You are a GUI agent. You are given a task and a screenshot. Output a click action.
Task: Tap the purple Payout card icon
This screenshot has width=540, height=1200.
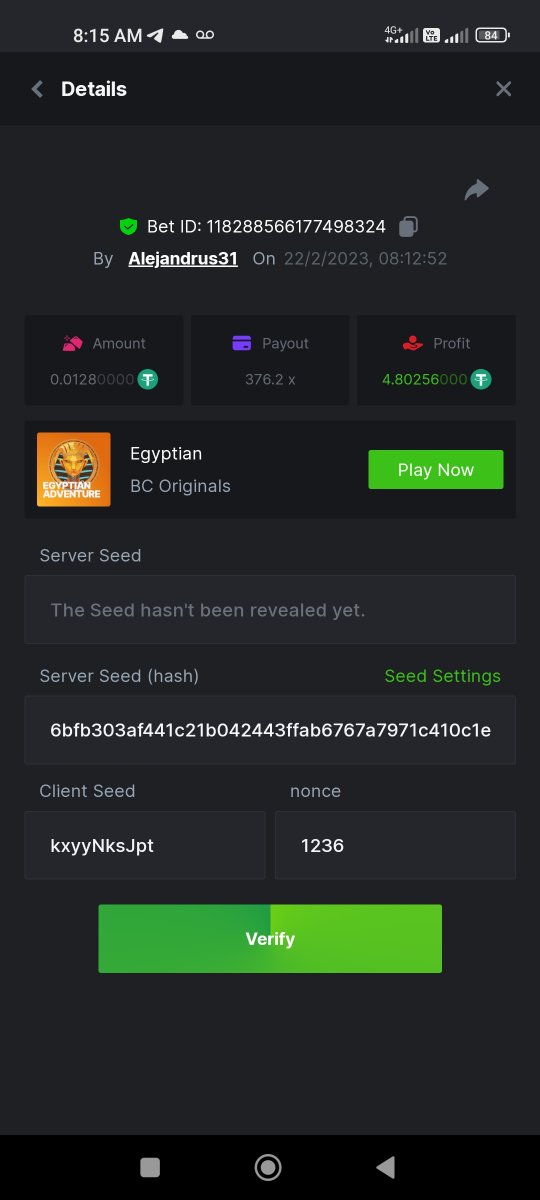(x=241, y=343)
